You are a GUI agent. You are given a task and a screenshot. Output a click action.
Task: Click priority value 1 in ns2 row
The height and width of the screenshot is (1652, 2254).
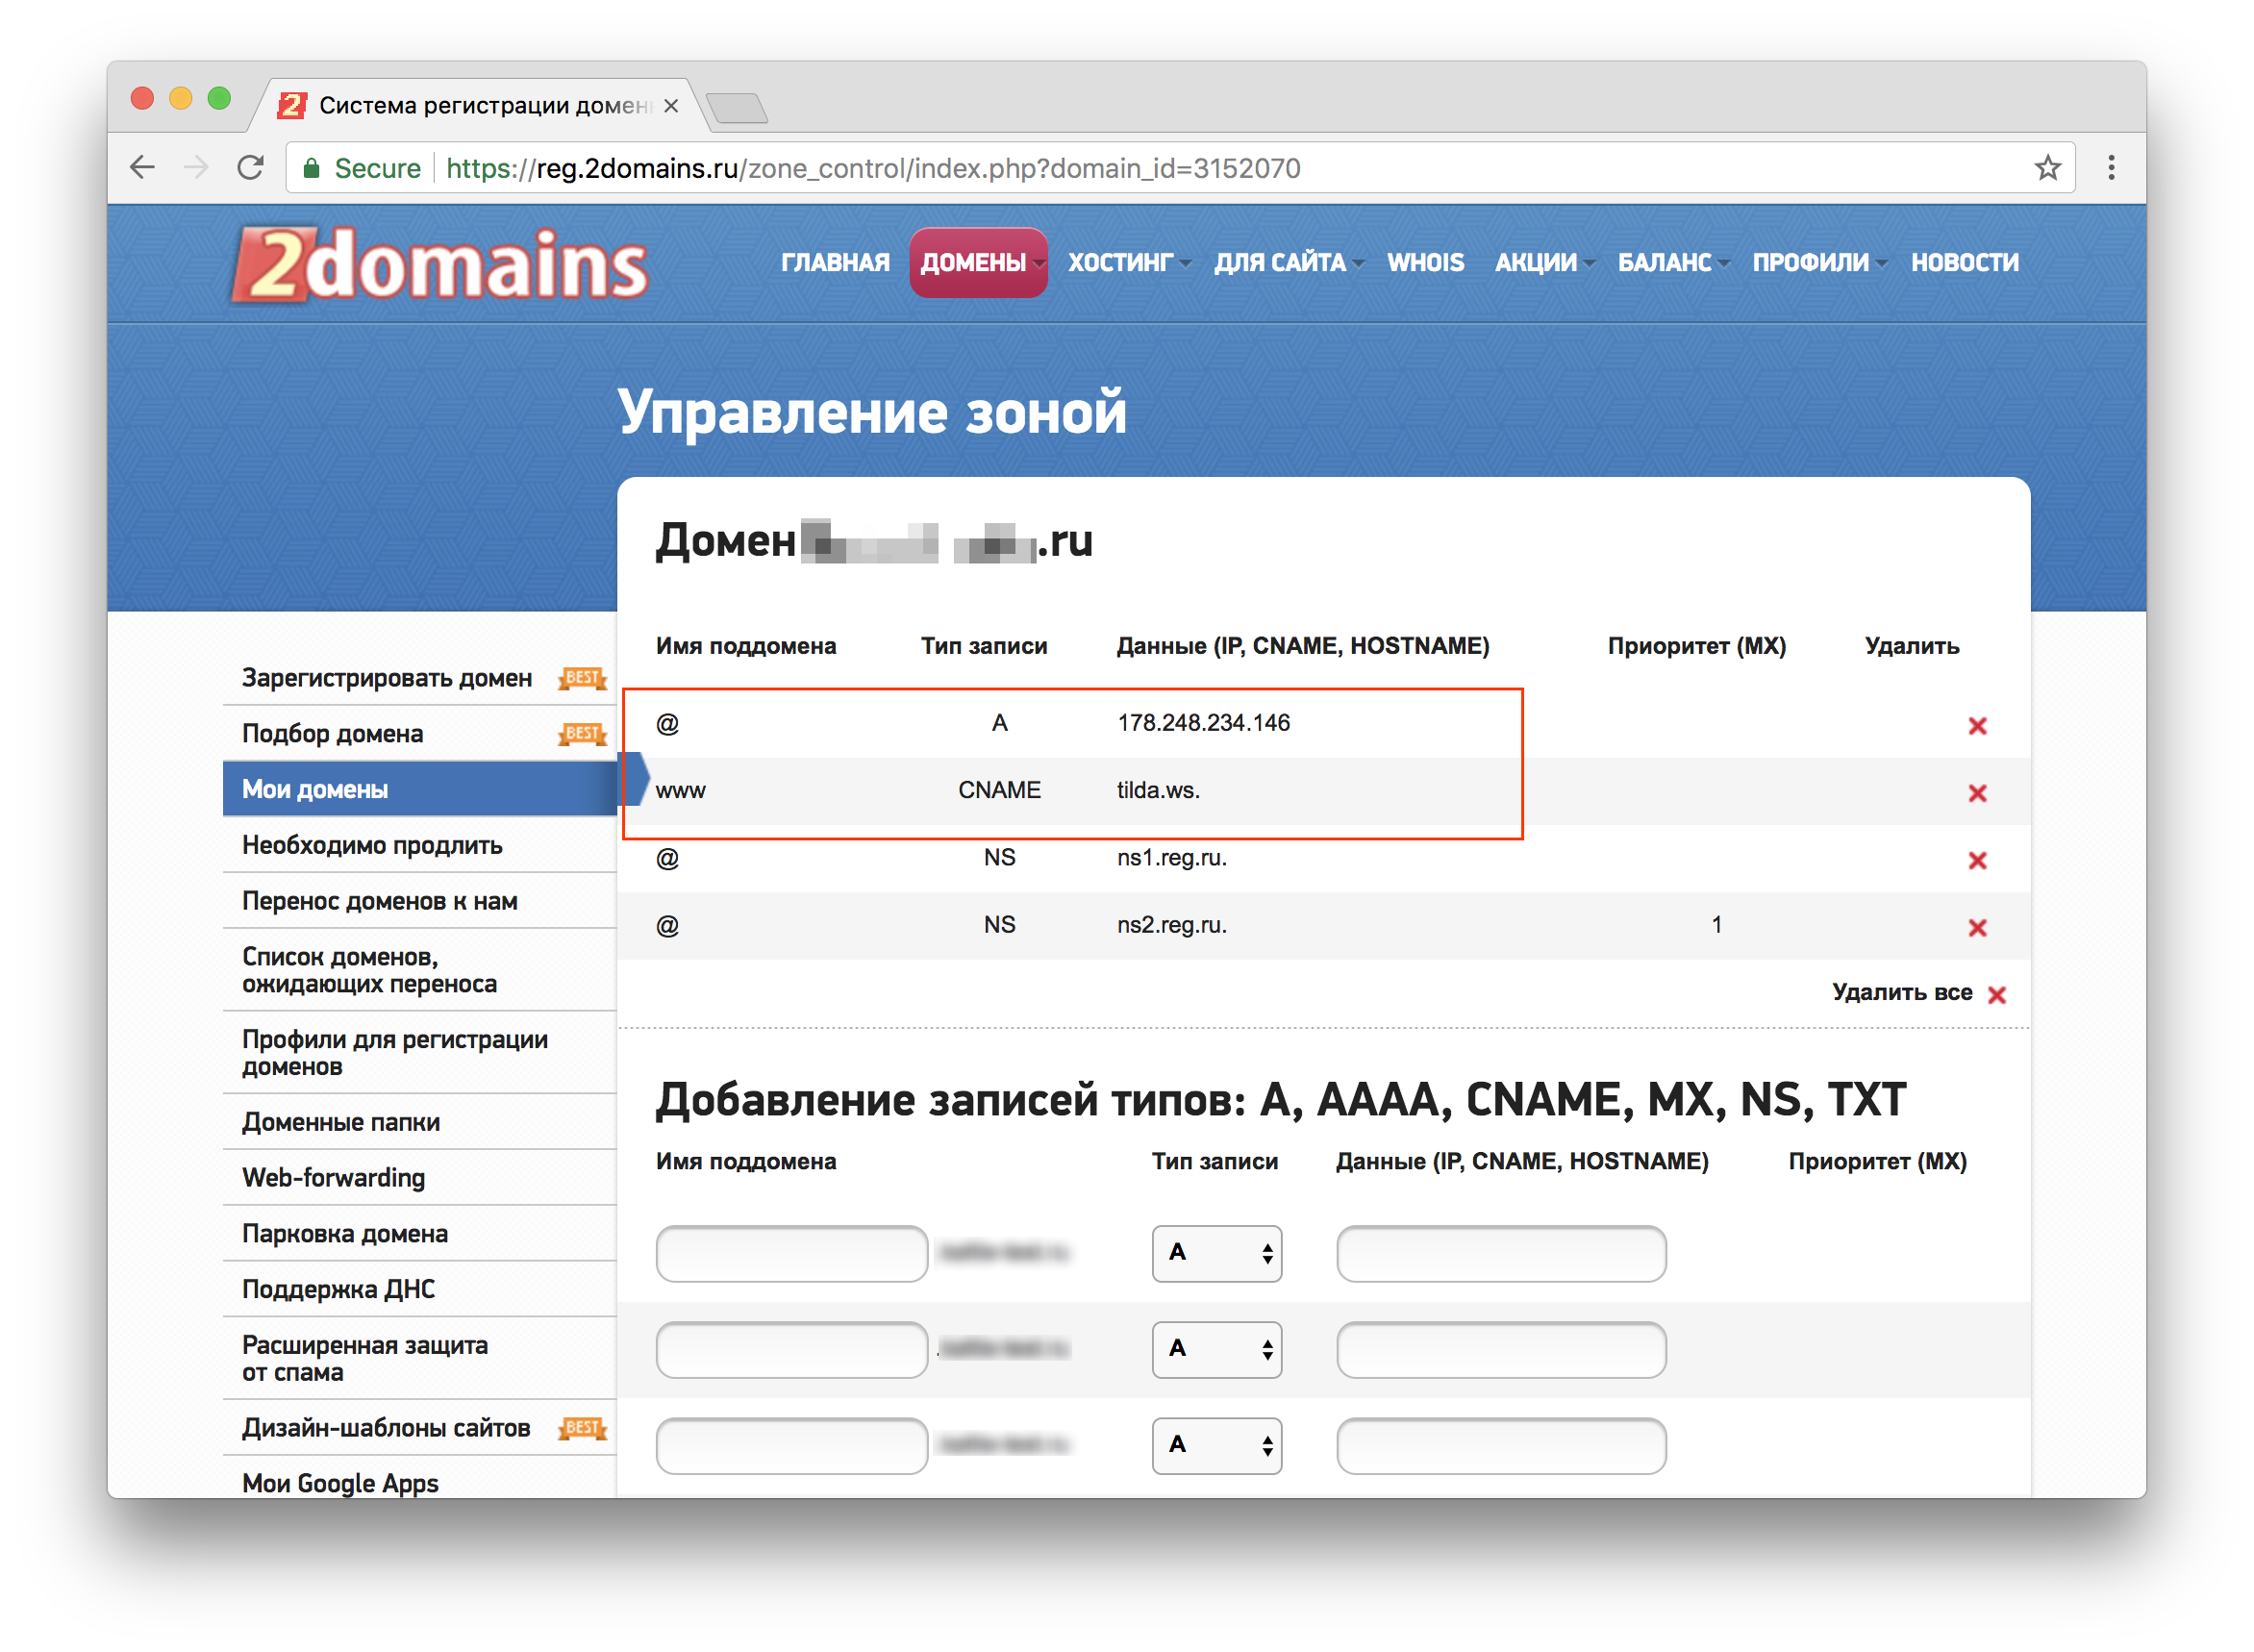[x=1716, y=925]
